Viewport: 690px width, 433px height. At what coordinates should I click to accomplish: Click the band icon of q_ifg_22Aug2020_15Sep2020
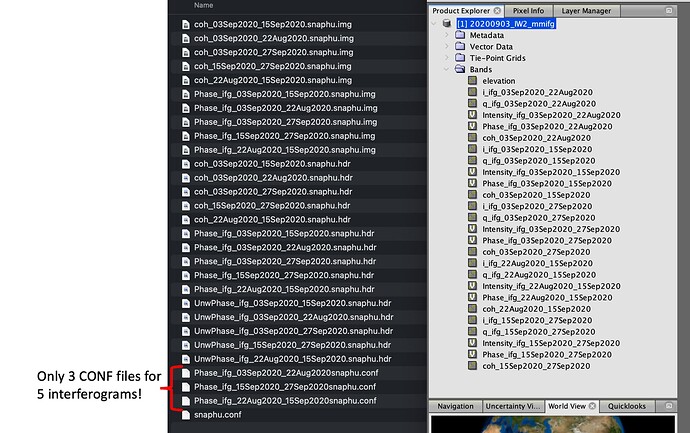click(472, 275)
